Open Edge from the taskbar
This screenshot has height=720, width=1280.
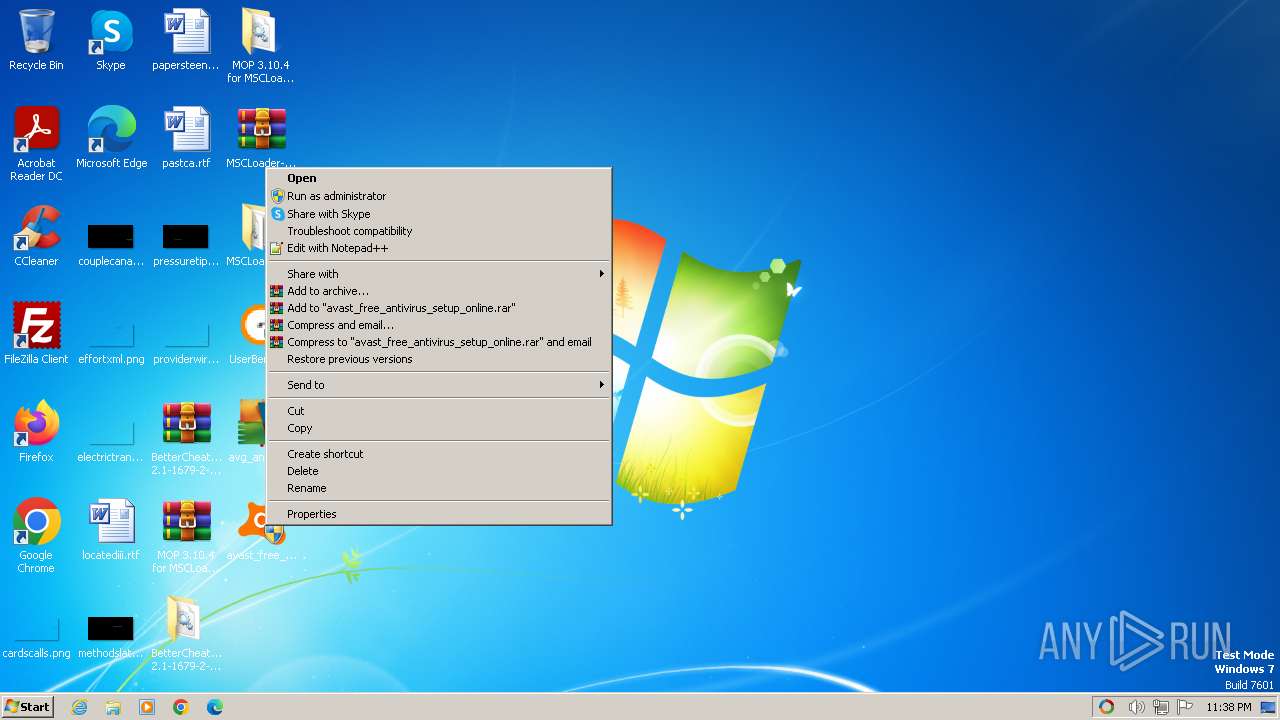pos(215,707)
